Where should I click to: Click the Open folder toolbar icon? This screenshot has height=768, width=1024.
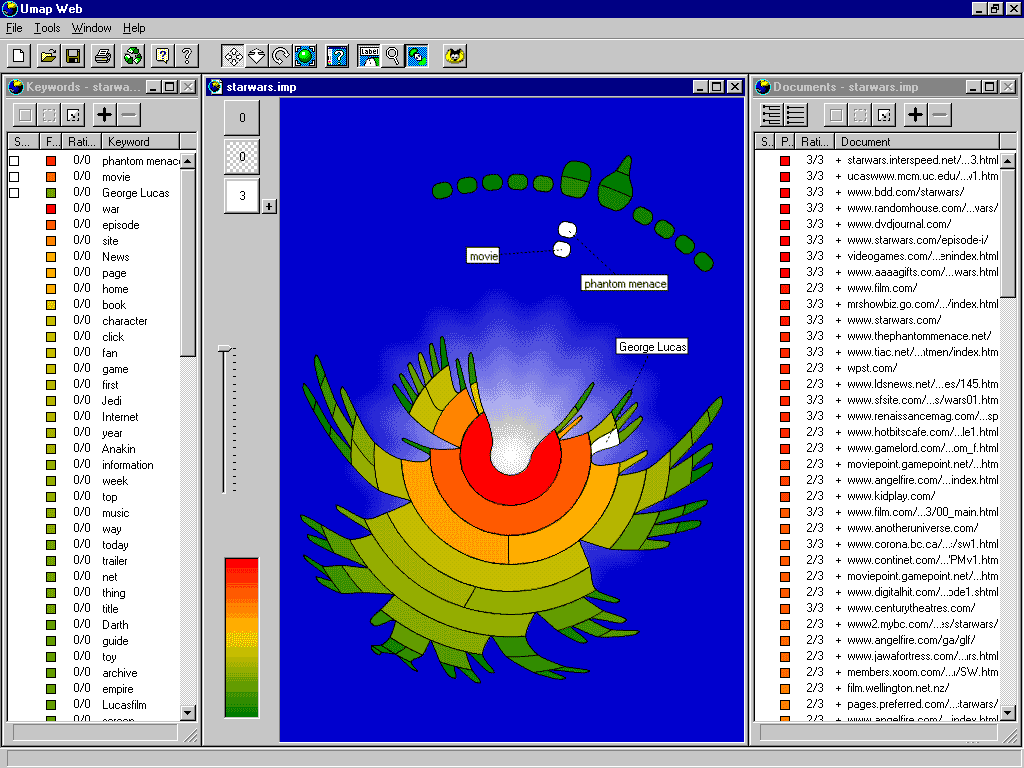click(x=46, y=56)
